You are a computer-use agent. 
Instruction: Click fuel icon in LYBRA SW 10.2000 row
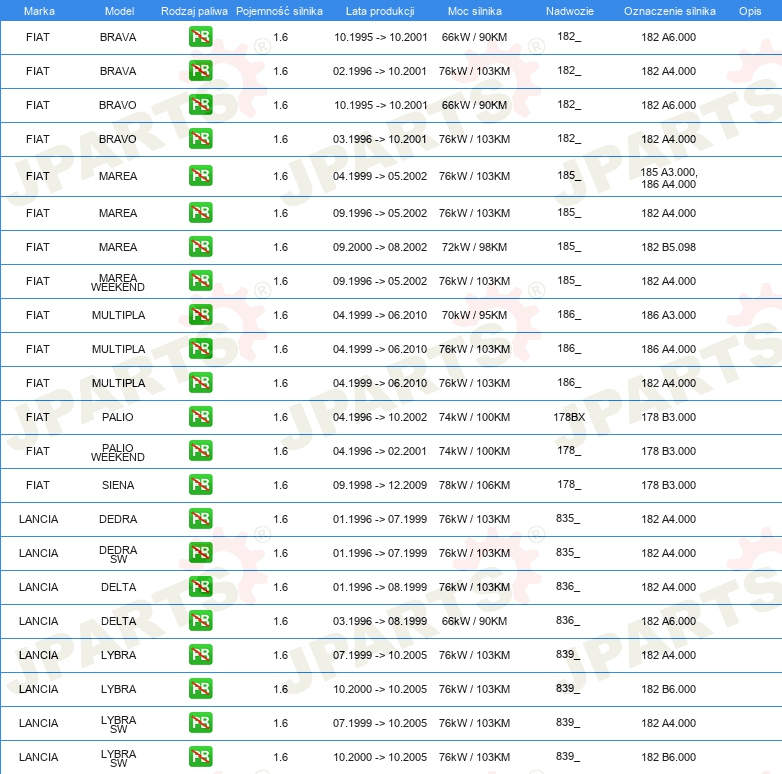pos(200,757)
